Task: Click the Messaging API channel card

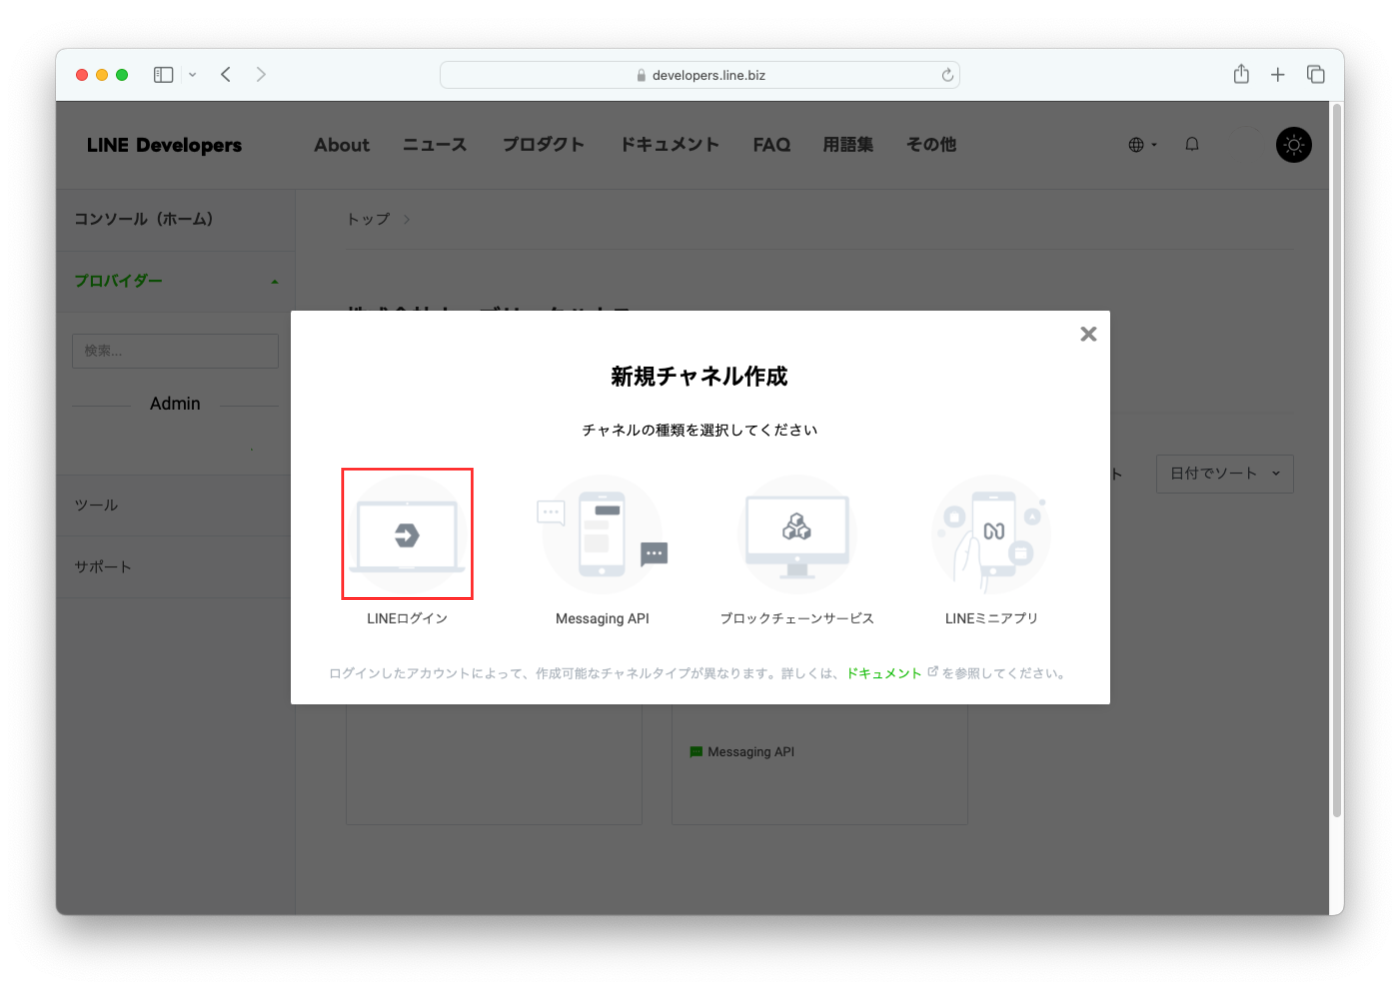Action: (x=819, y=764)
